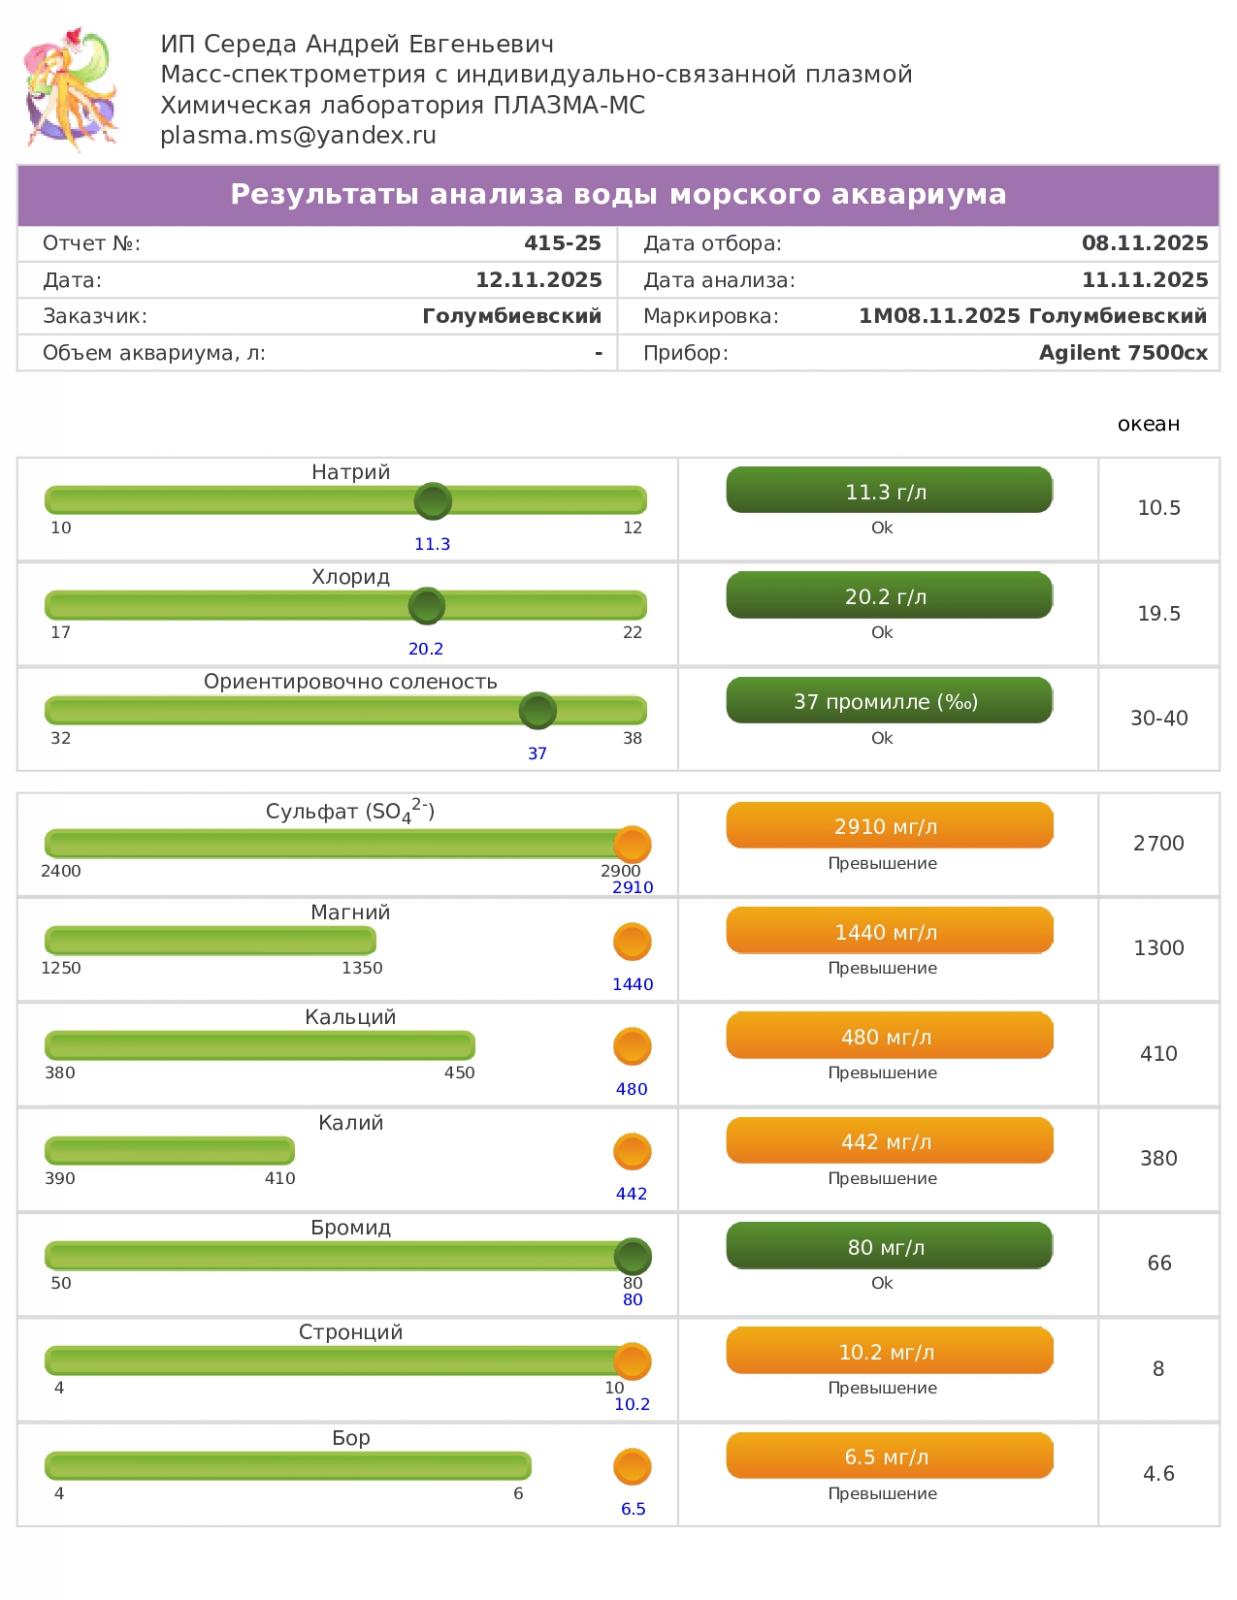Click the orange Бор indicator dot
Image resolution: width=1237 pixels, height=1600 pixels.
pos(632,1467)
